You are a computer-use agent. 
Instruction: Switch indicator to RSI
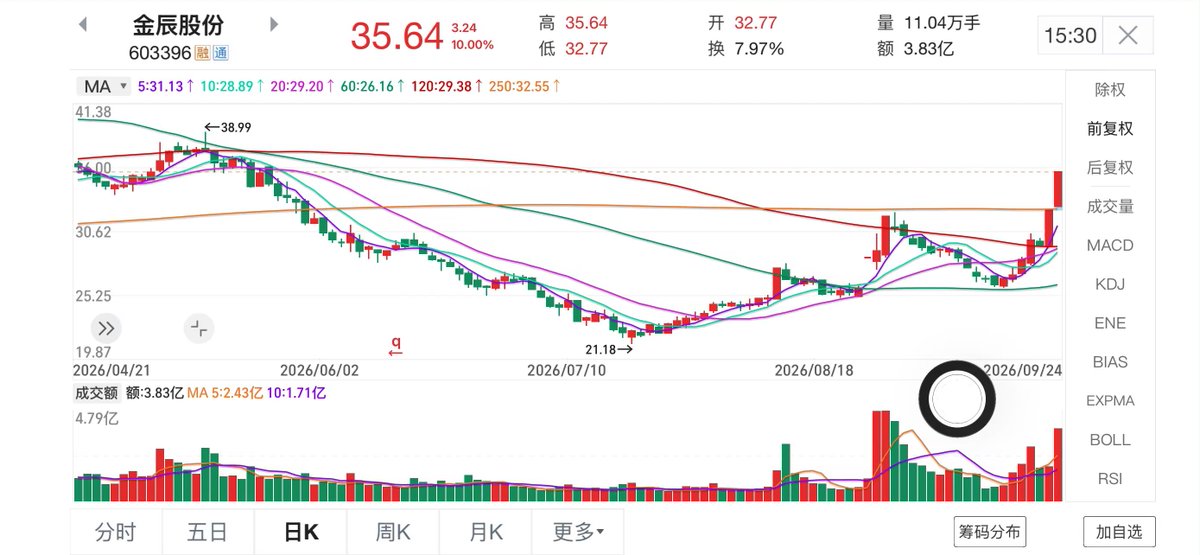pos(1110,479)
